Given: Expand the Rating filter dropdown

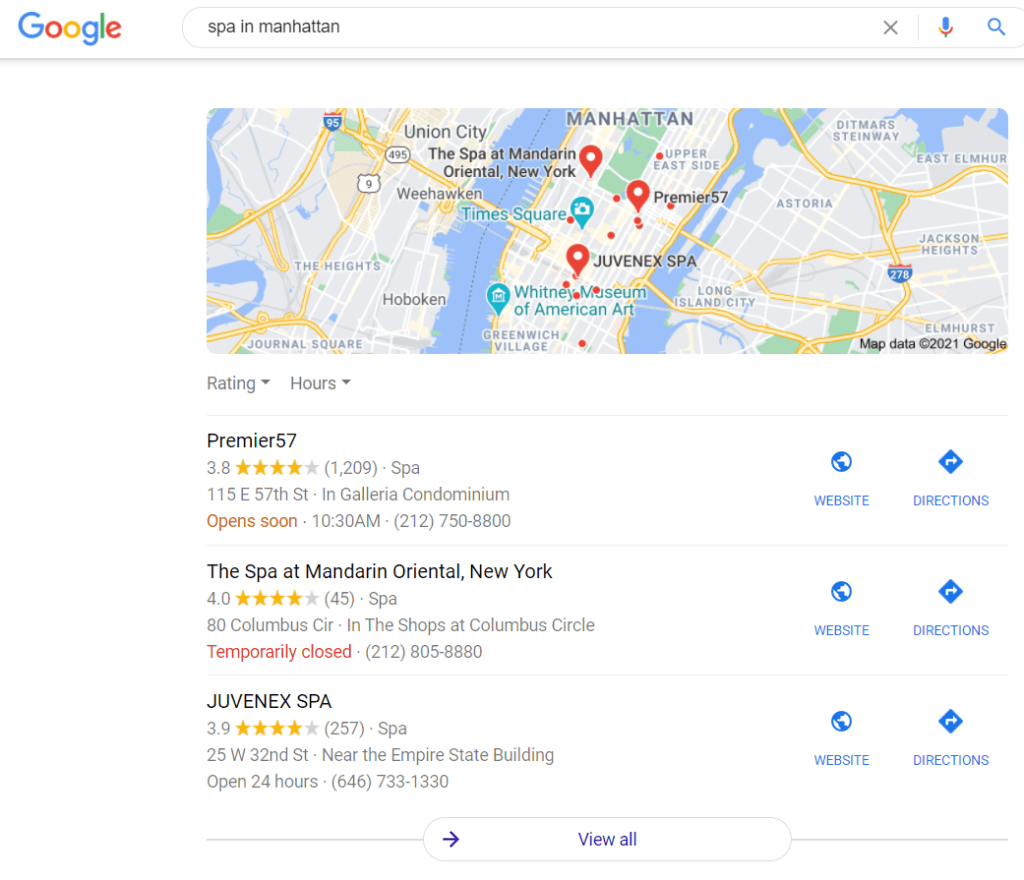Looking at the screenshot, I should click(238, 383).
